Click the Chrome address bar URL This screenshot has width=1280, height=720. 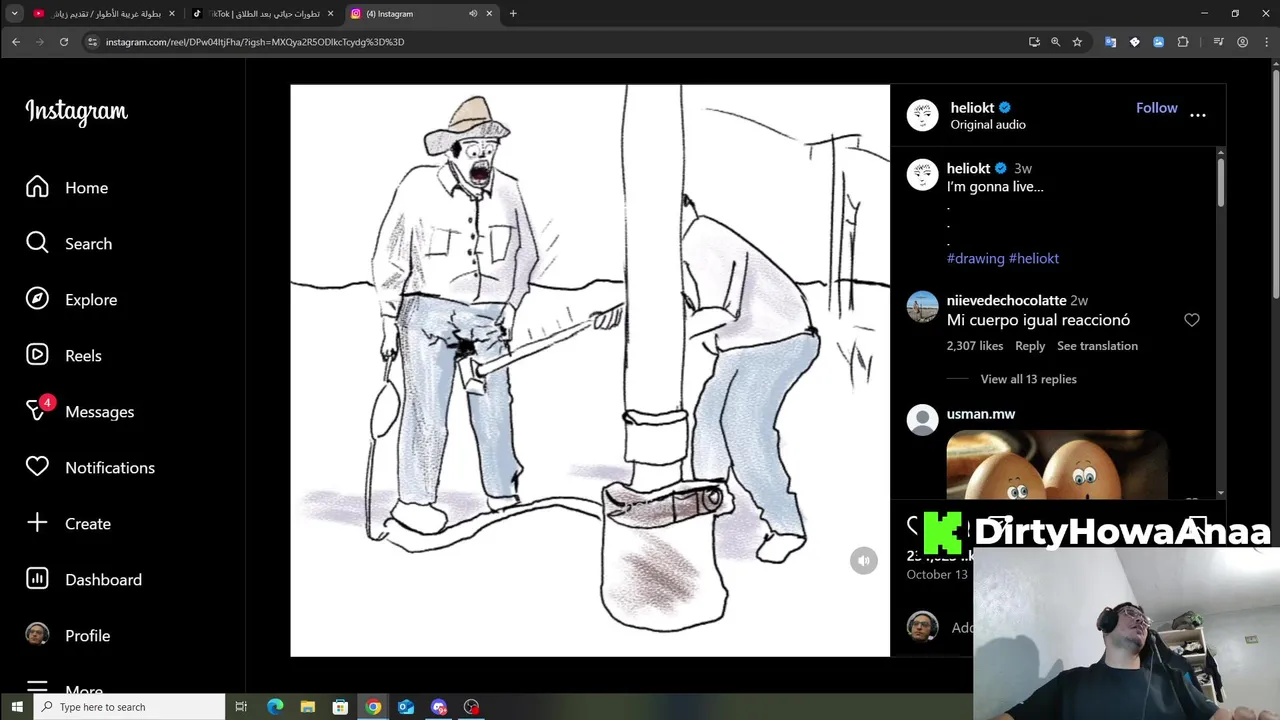[x=255, y=42]
